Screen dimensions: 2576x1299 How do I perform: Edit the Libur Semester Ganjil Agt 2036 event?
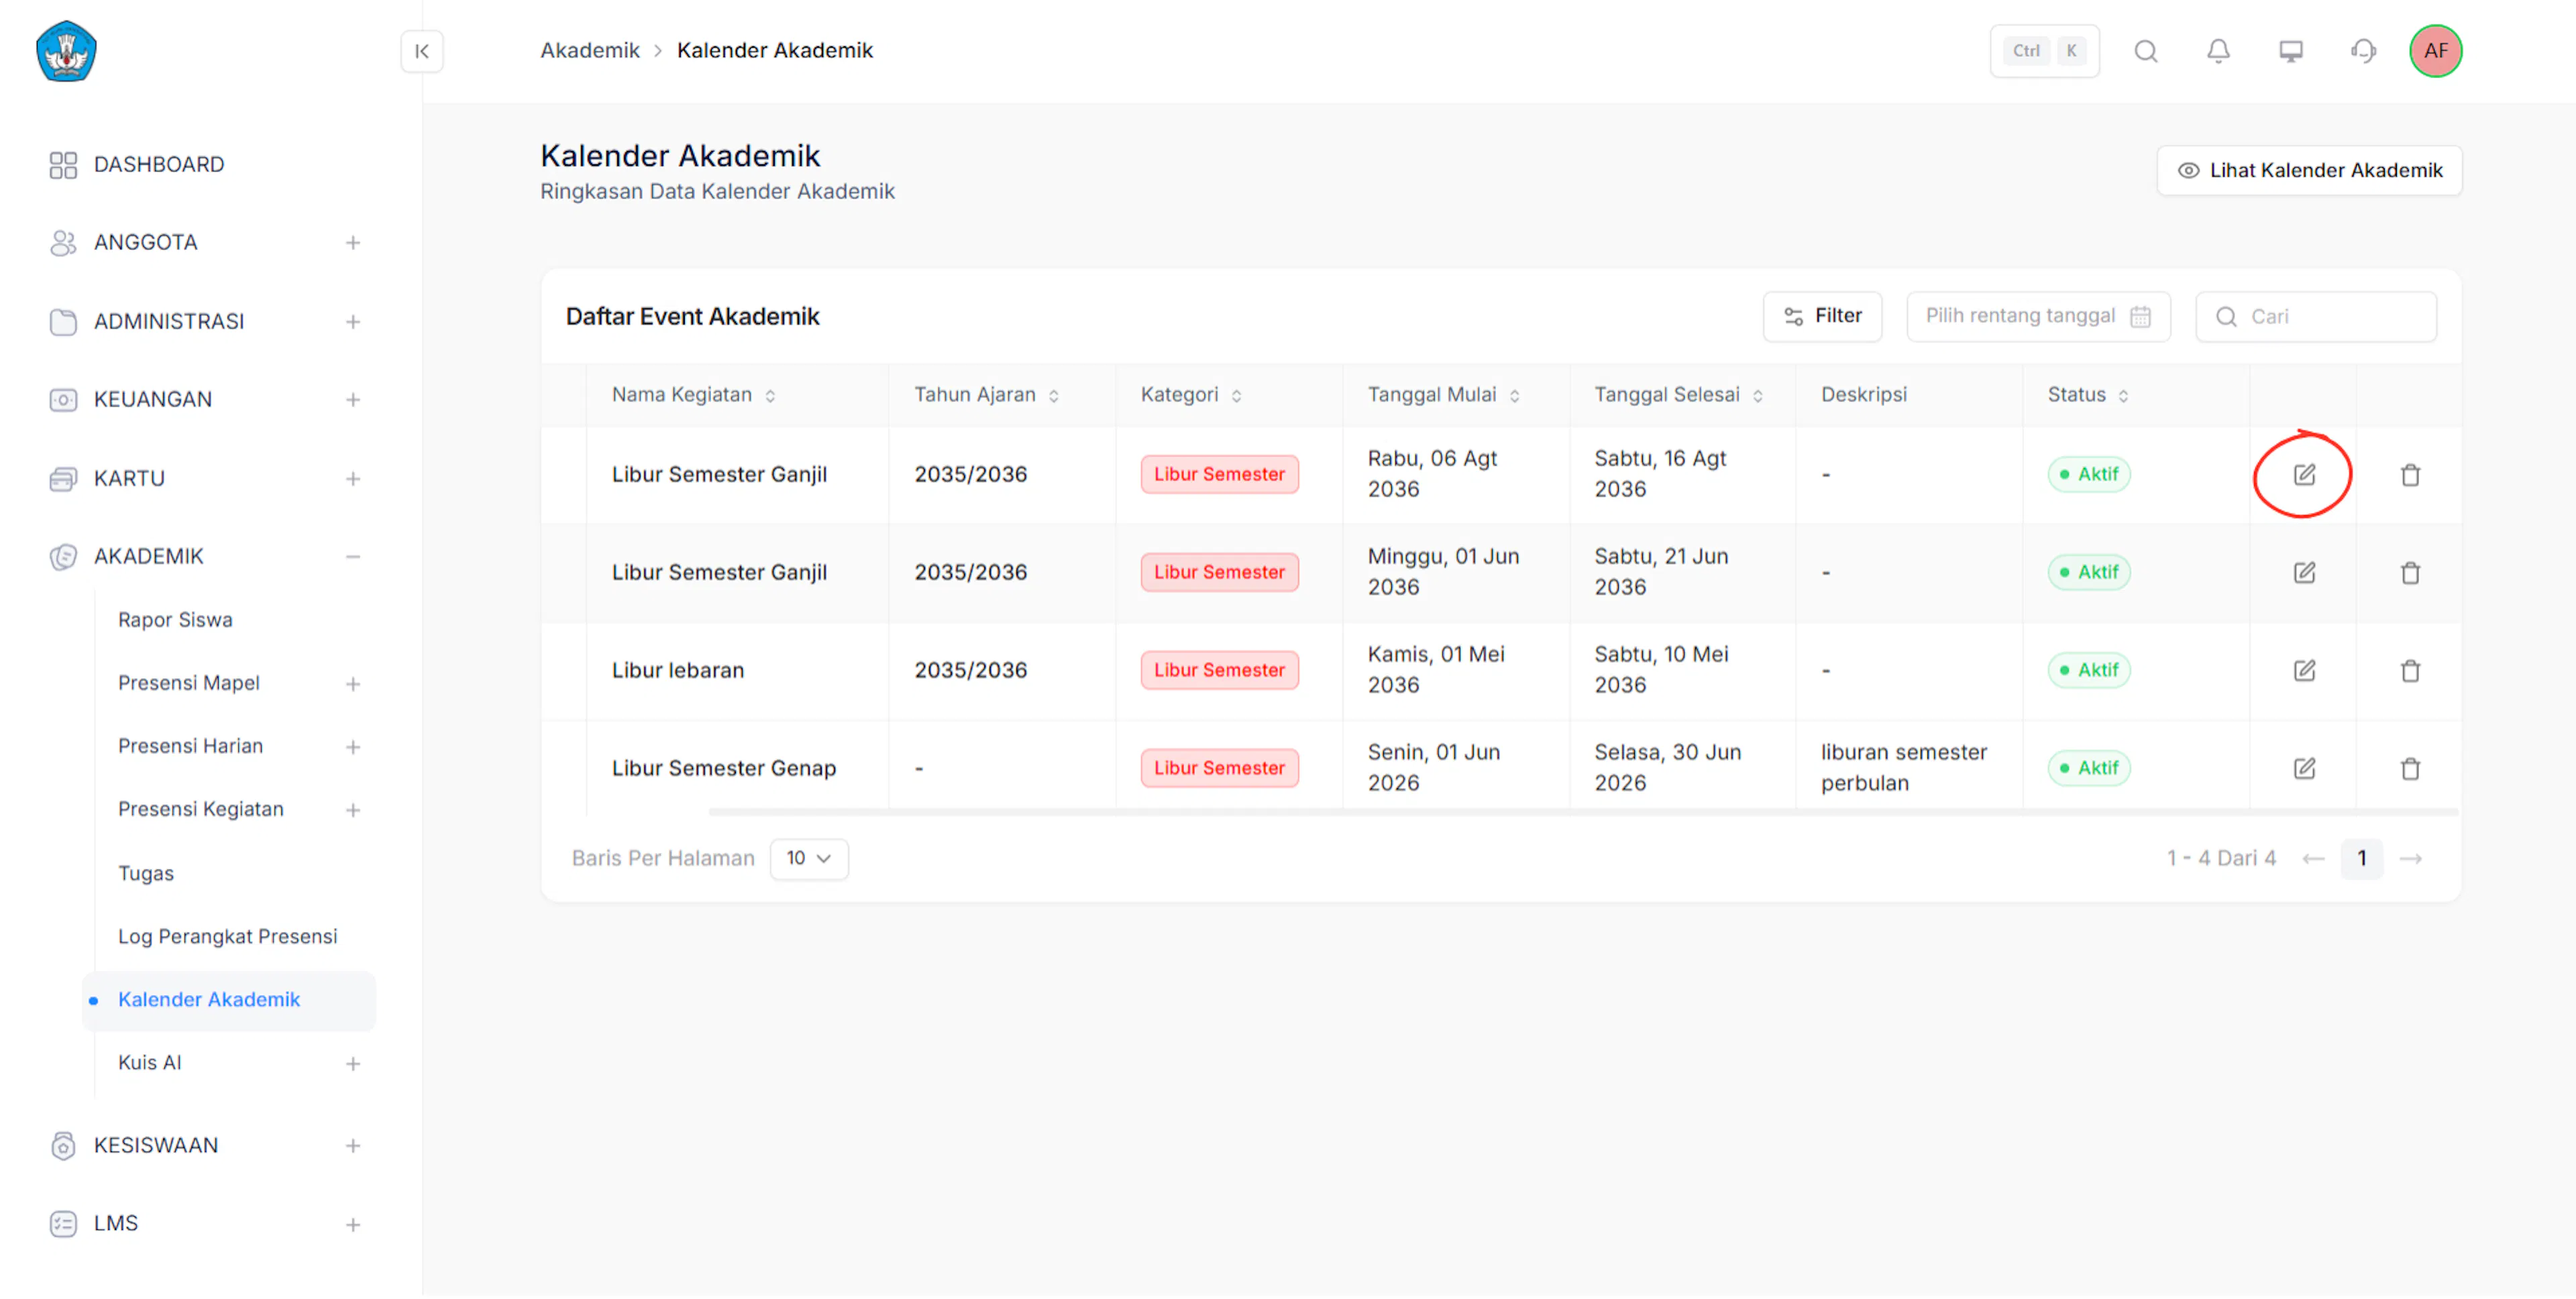[x=2304, y=475]
